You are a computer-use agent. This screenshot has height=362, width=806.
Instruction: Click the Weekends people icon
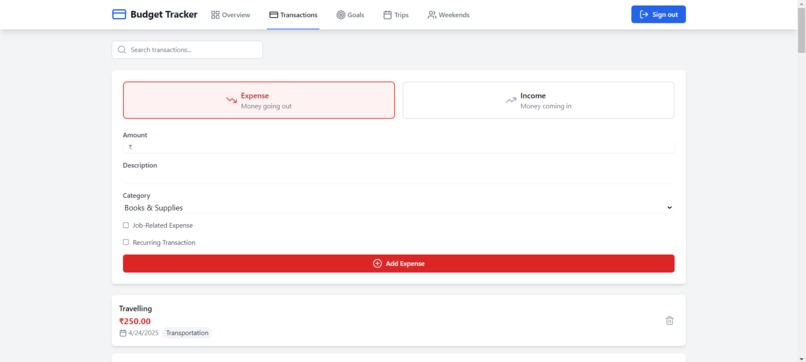tap(432, 15)
